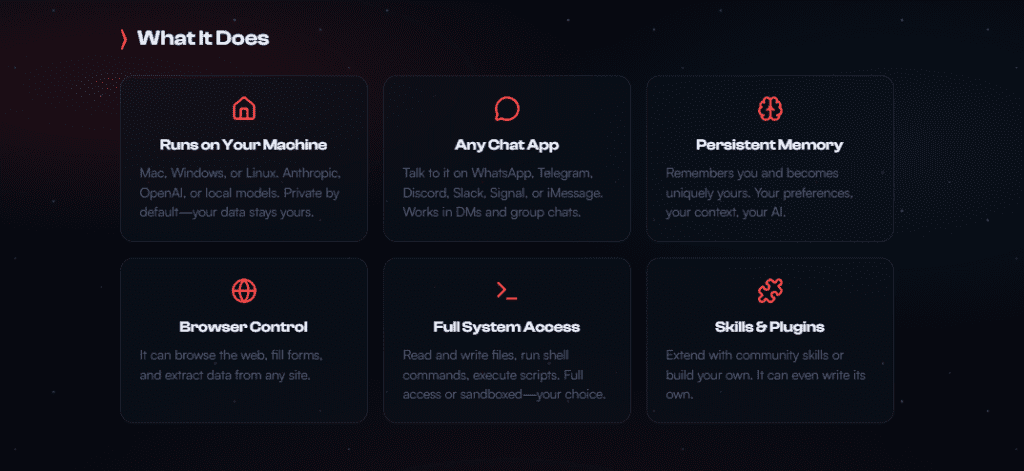The width and height of the screenshot is (1024, 471).
Task: Open the Any Chat App title
Action: [x=507, y=145]
